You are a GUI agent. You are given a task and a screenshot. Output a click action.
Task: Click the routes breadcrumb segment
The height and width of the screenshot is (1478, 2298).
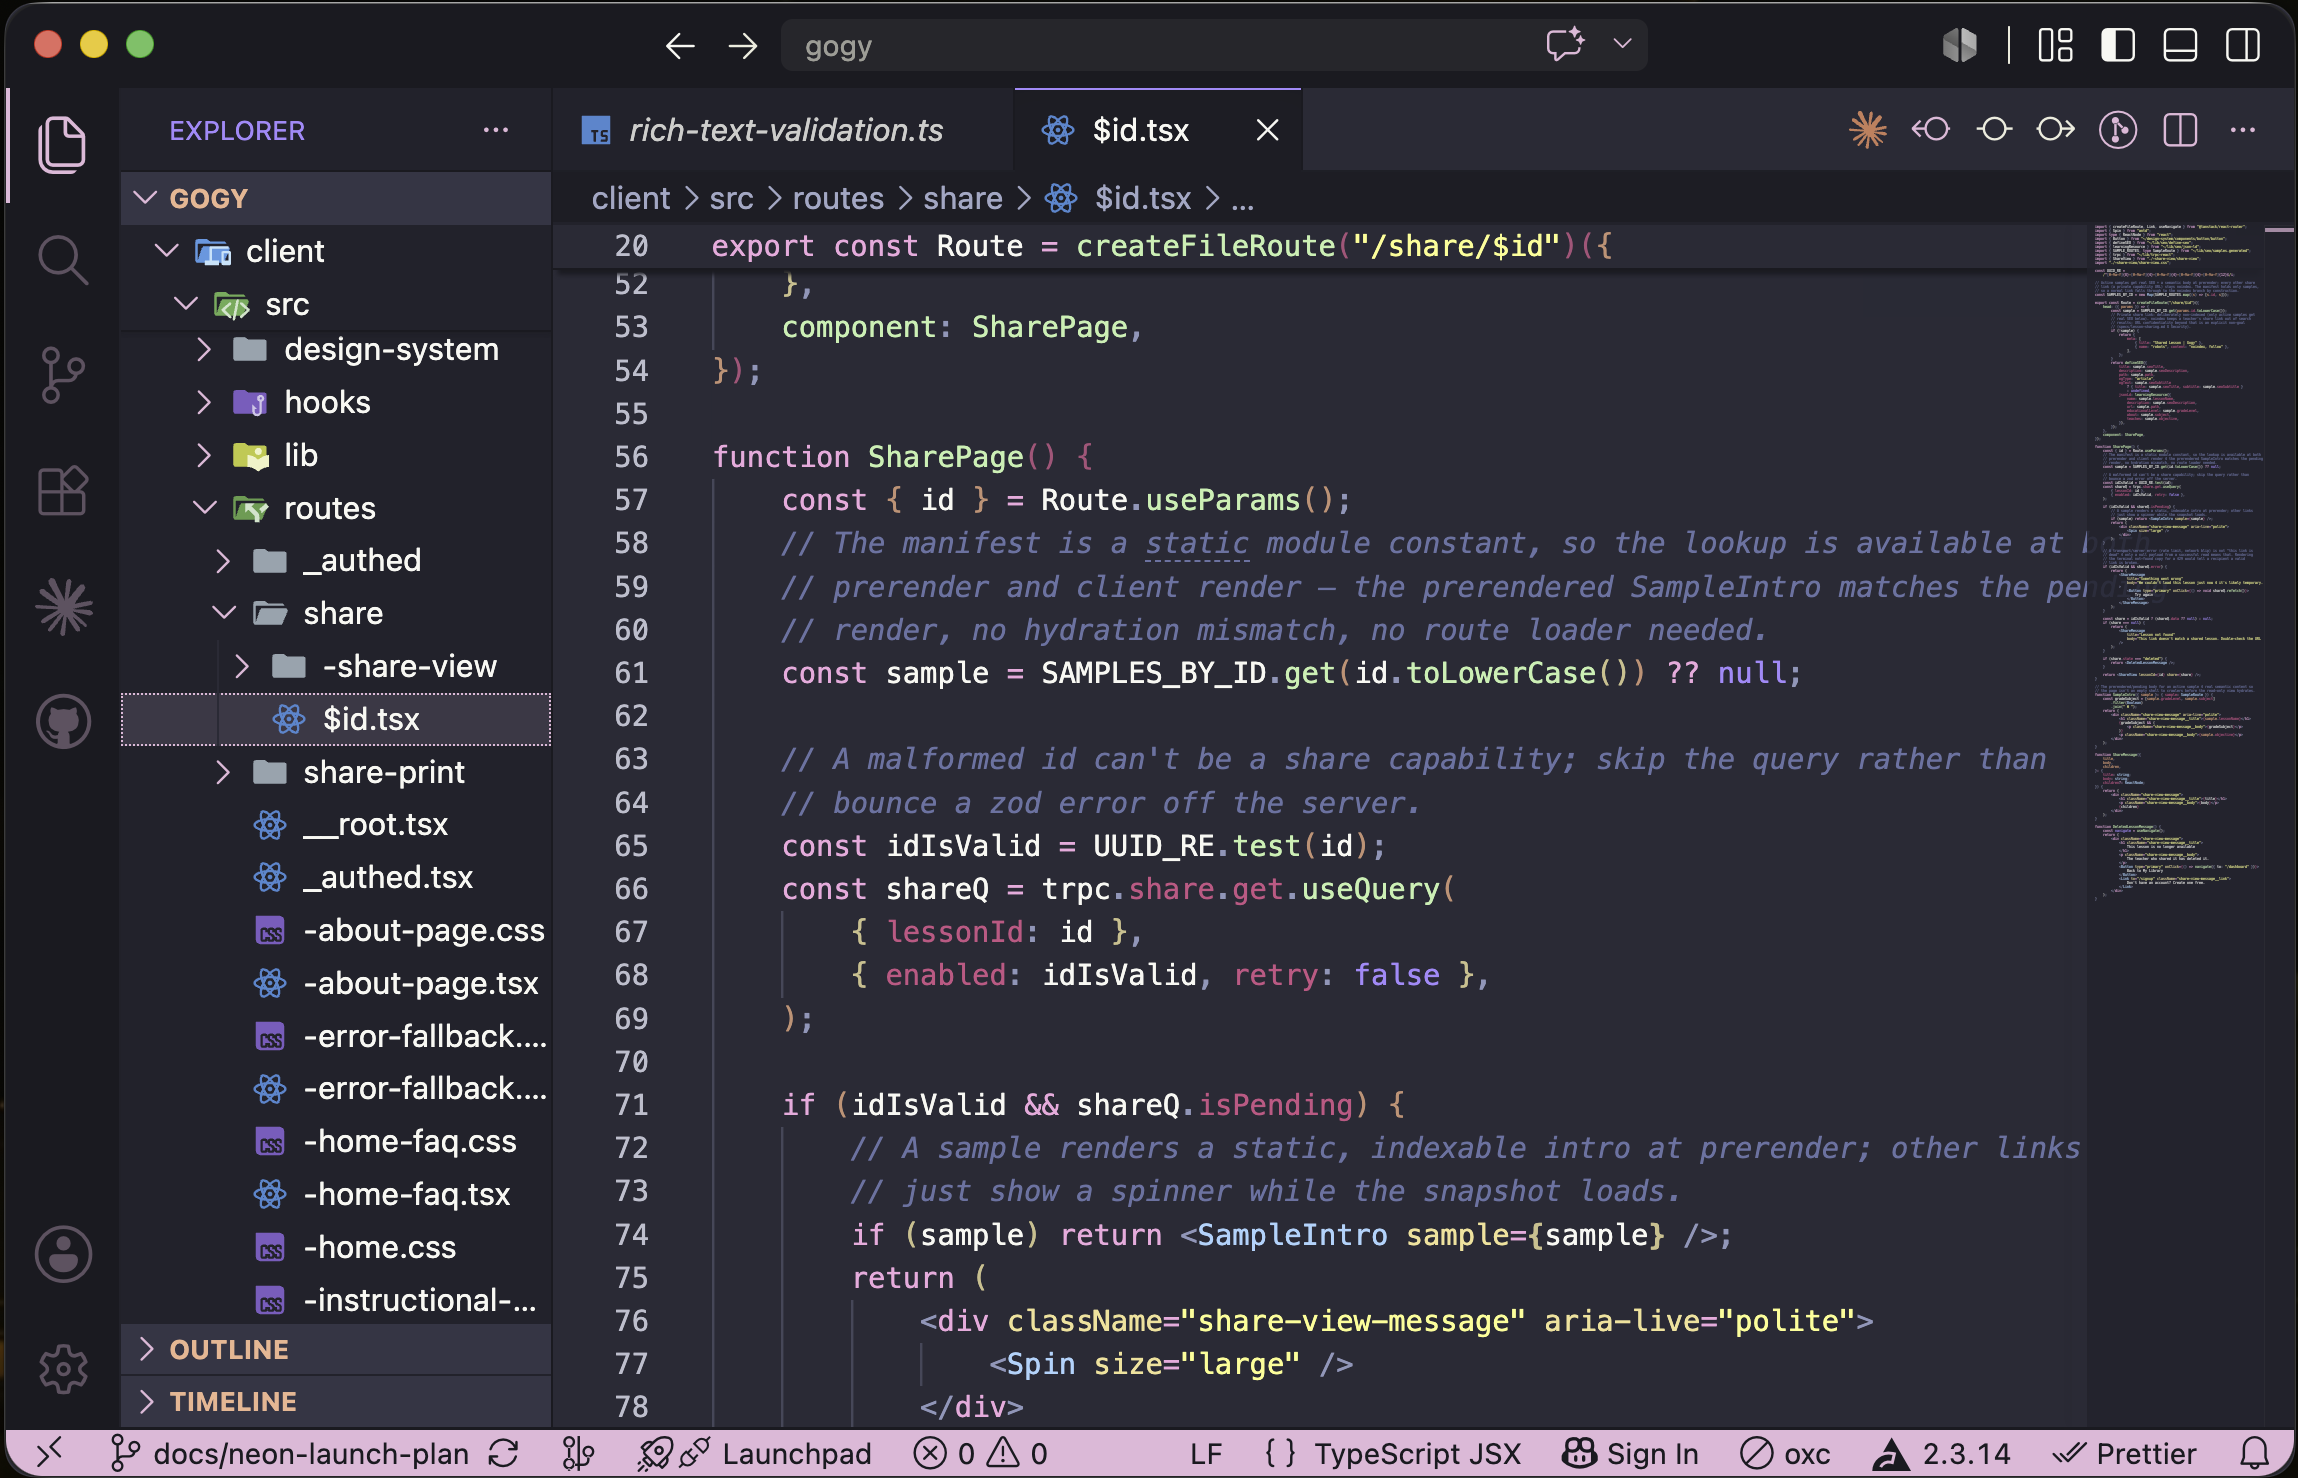click(838, 198)
